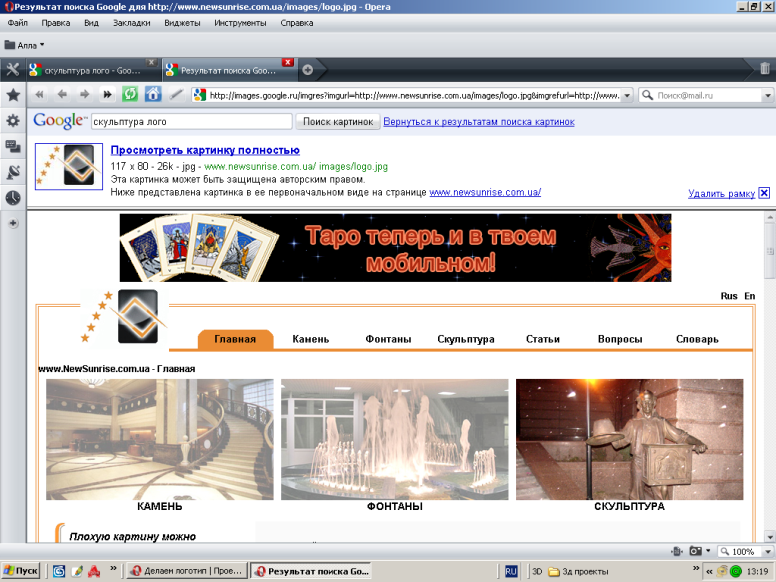Screen dimensions: 776x582
Task: Expand quick launch chevron in taskbar
Action: [113, 568]
